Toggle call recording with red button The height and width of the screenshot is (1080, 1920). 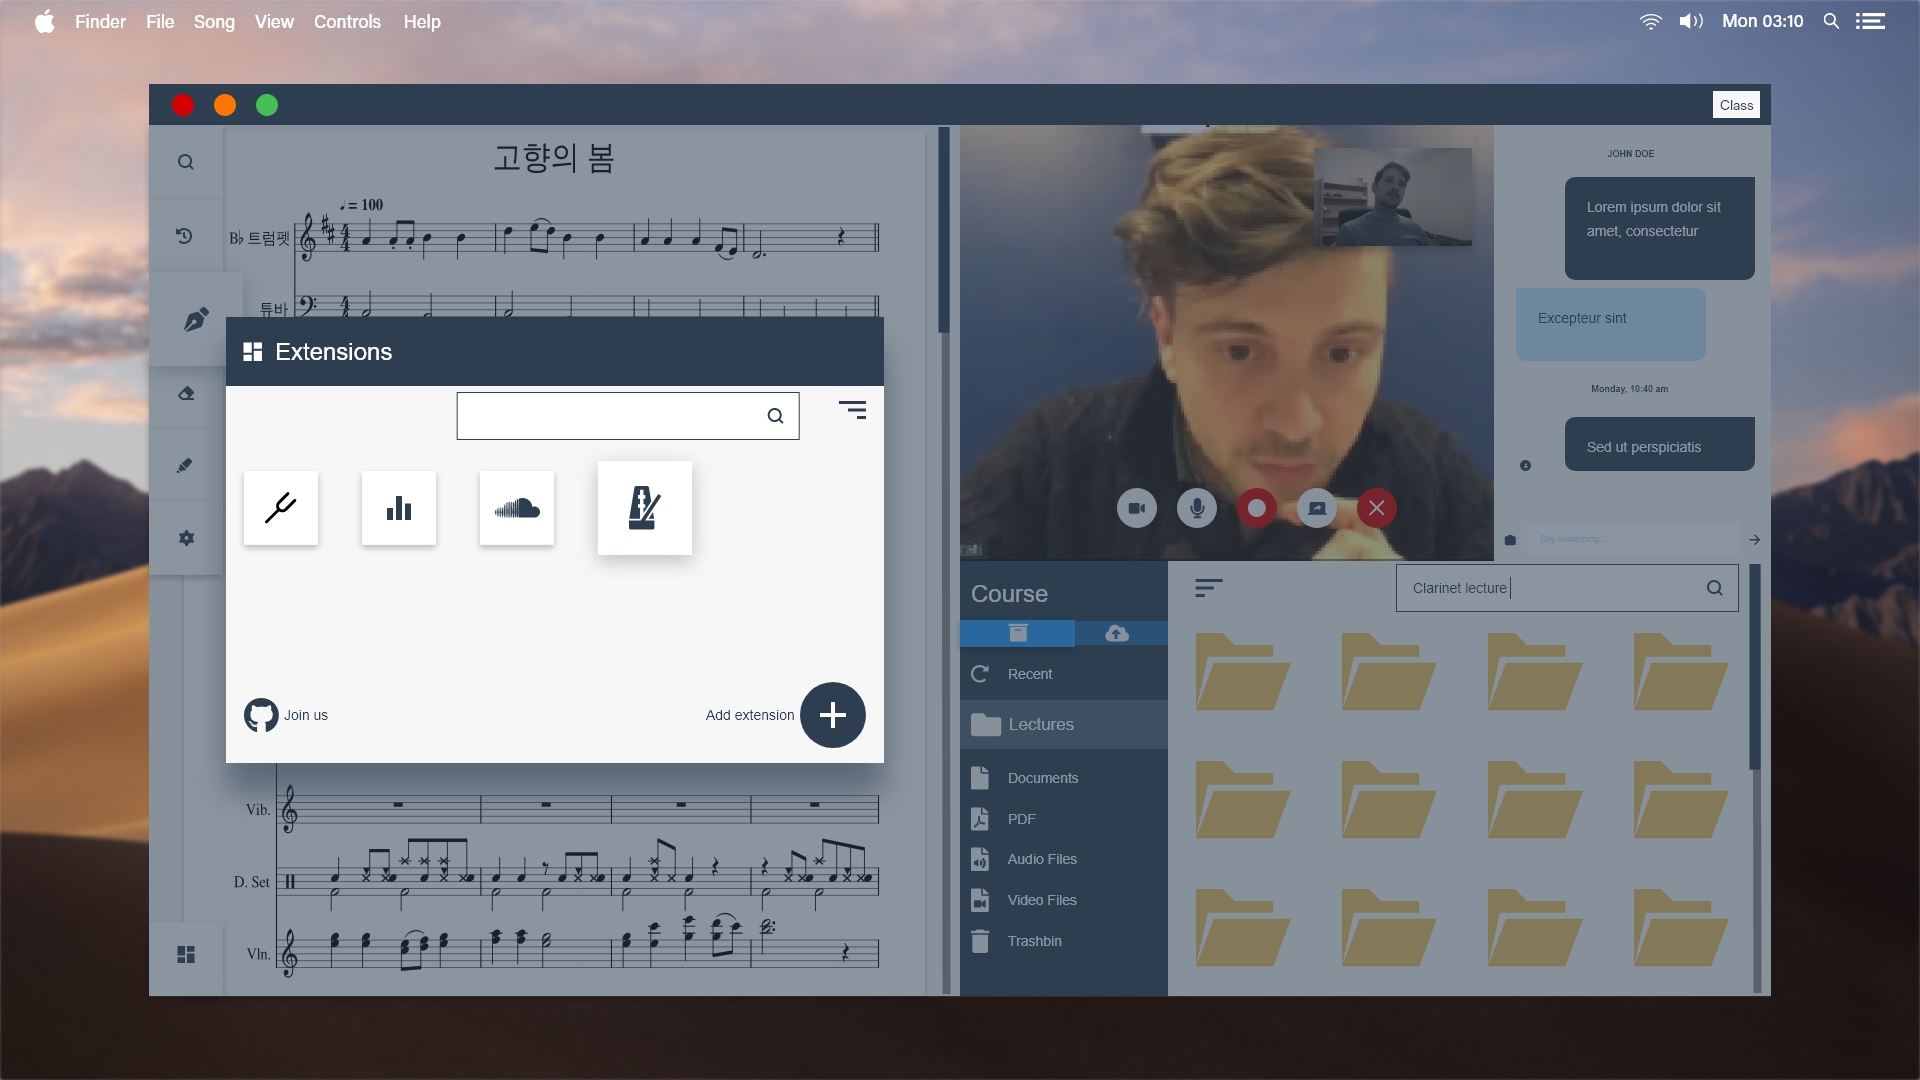tap(1256, 508)
